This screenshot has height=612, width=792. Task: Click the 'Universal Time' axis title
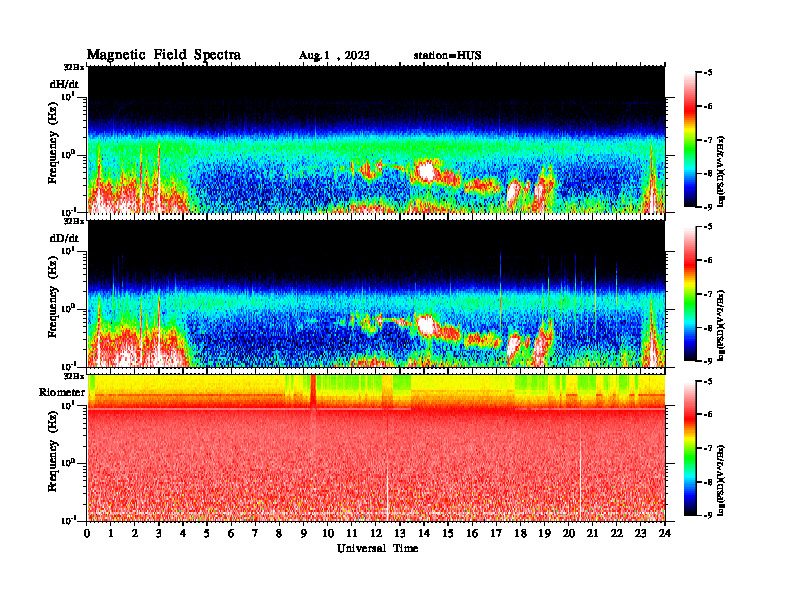click(x=377, y=548)
